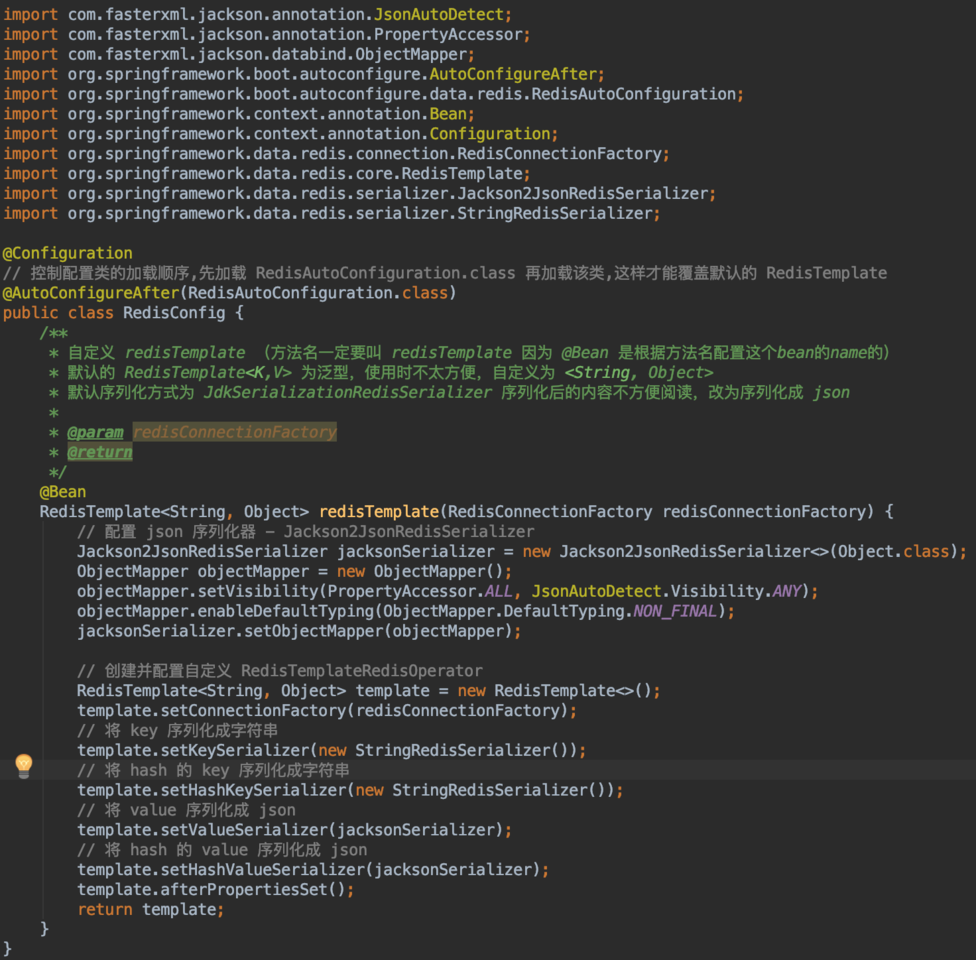Click AutoConfigureAfter in the import line

514,74
